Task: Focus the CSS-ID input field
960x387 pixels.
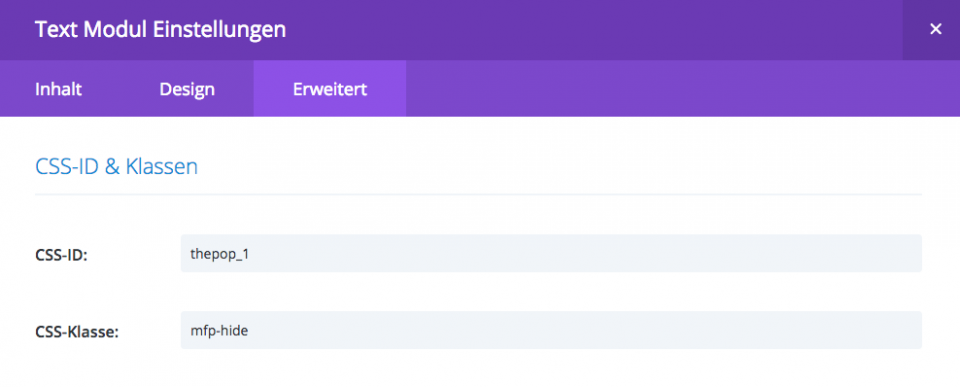Action: click(551, 253)
